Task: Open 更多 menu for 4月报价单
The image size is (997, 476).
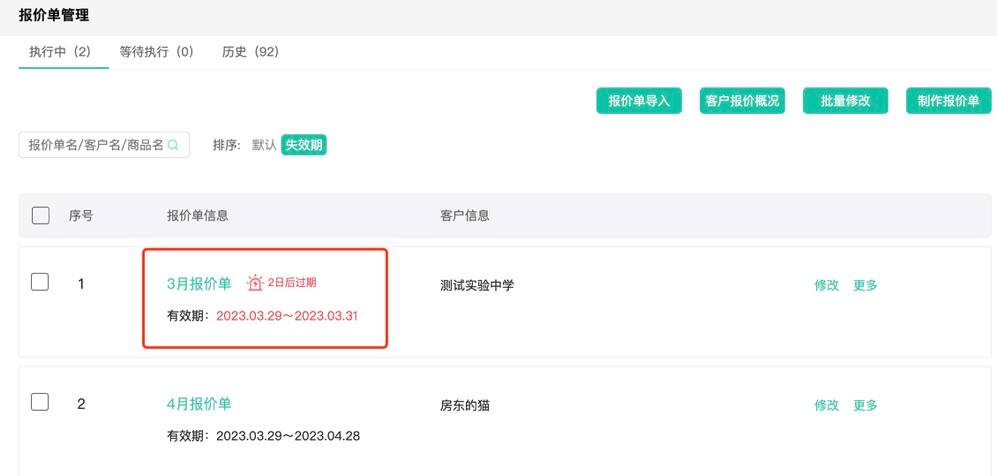Action: (865, 405)
